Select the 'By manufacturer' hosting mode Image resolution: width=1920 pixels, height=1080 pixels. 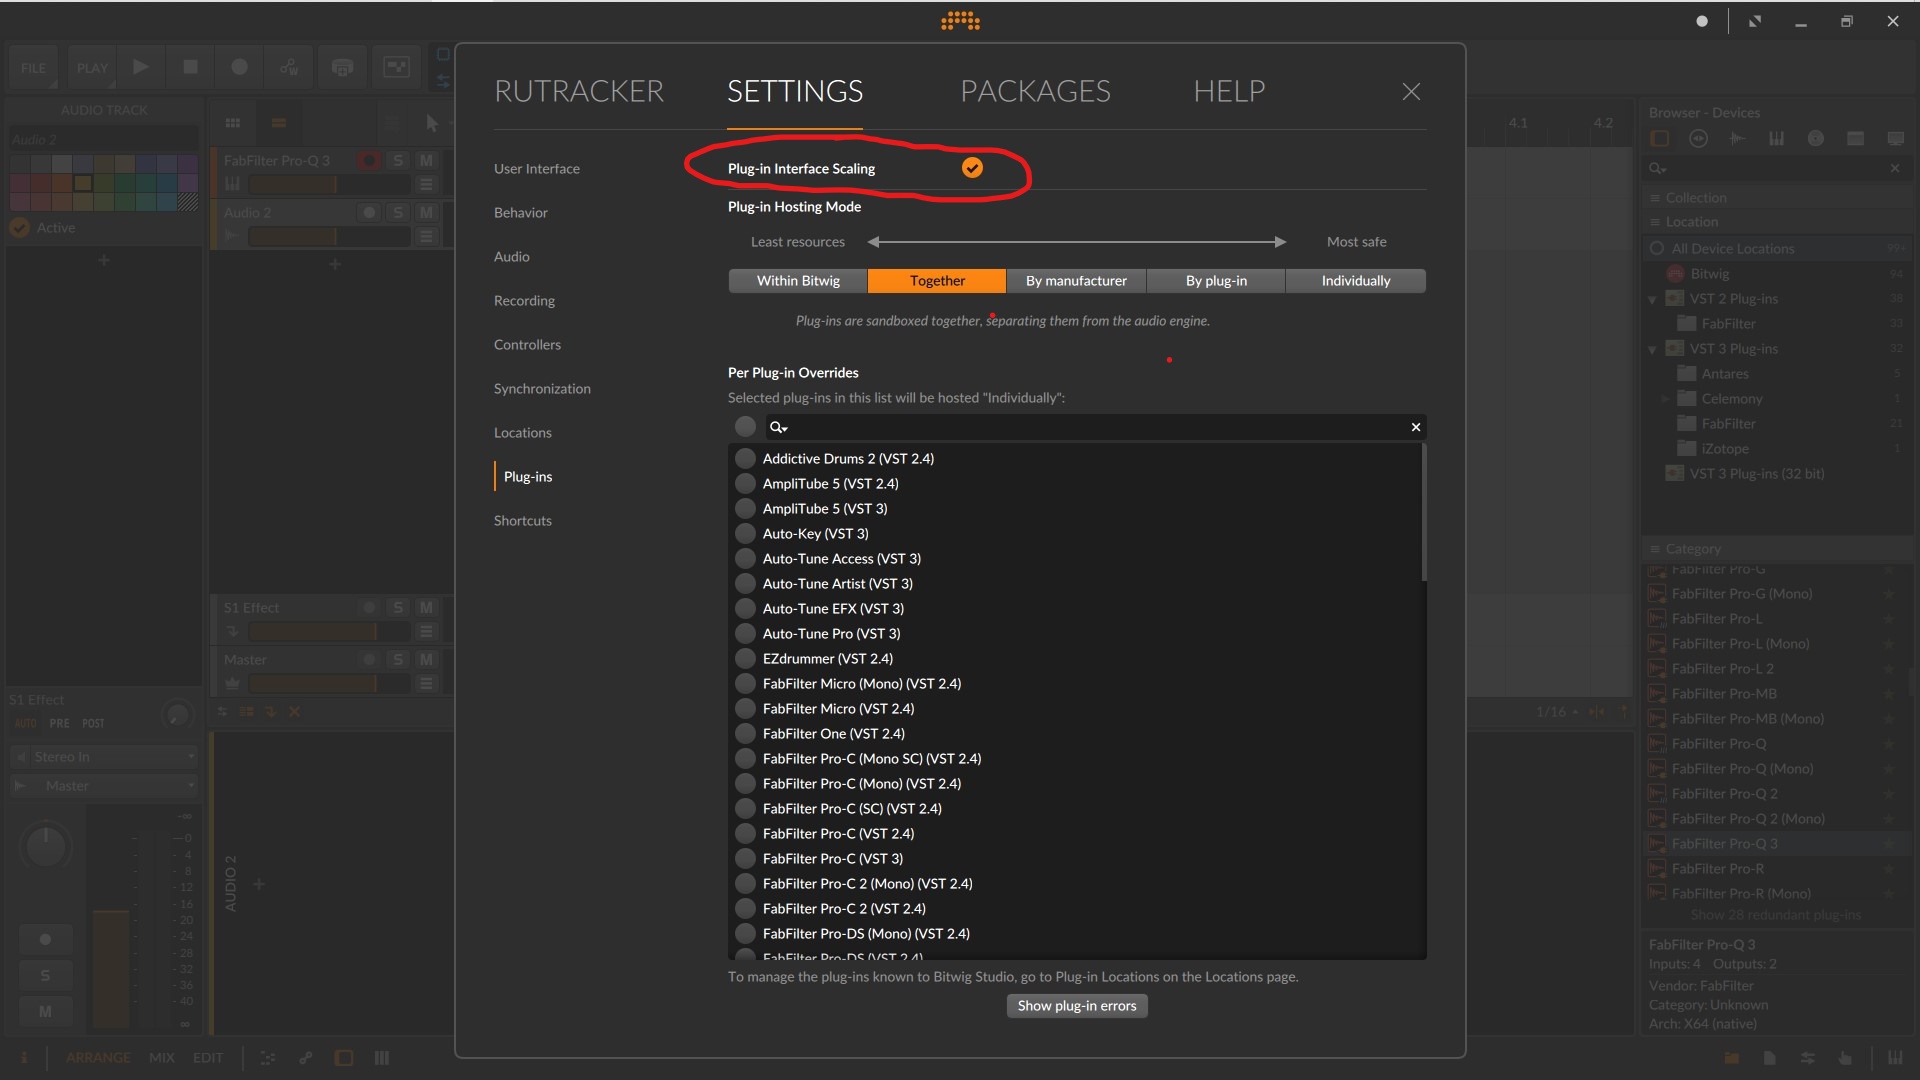coord(1076,281)
